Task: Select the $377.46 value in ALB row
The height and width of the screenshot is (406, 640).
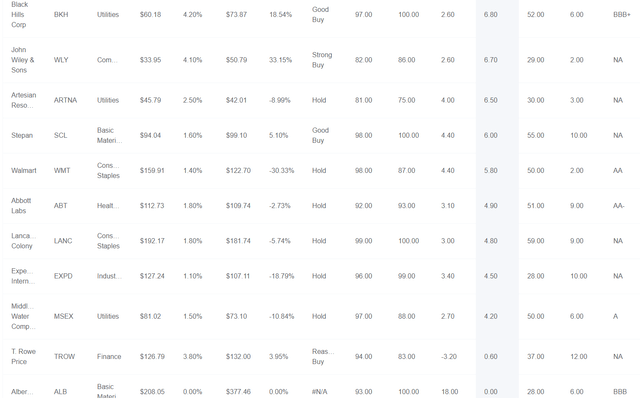Action: [238, 392]
